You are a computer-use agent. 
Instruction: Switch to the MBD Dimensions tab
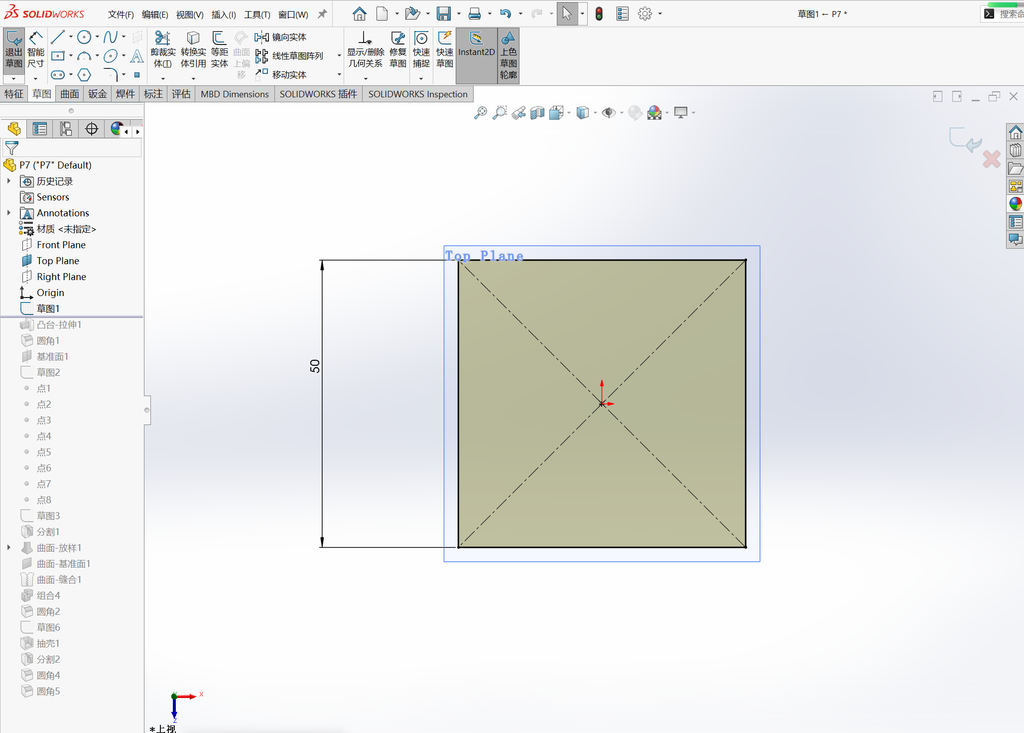[234, 94]
